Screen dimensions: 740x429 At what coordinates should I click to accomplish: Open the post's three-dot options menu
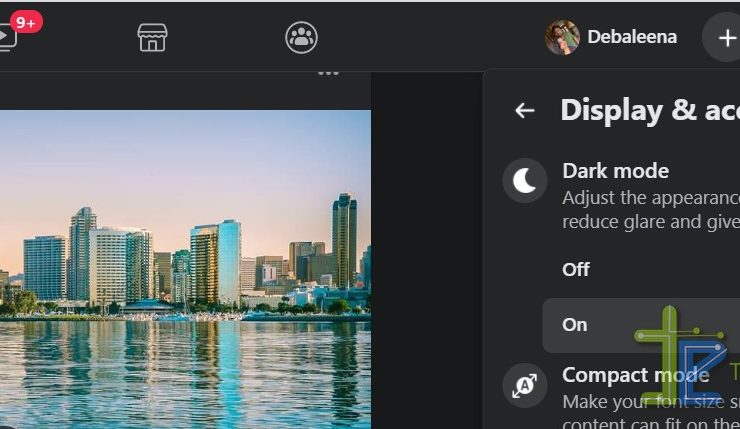[328, 73]
